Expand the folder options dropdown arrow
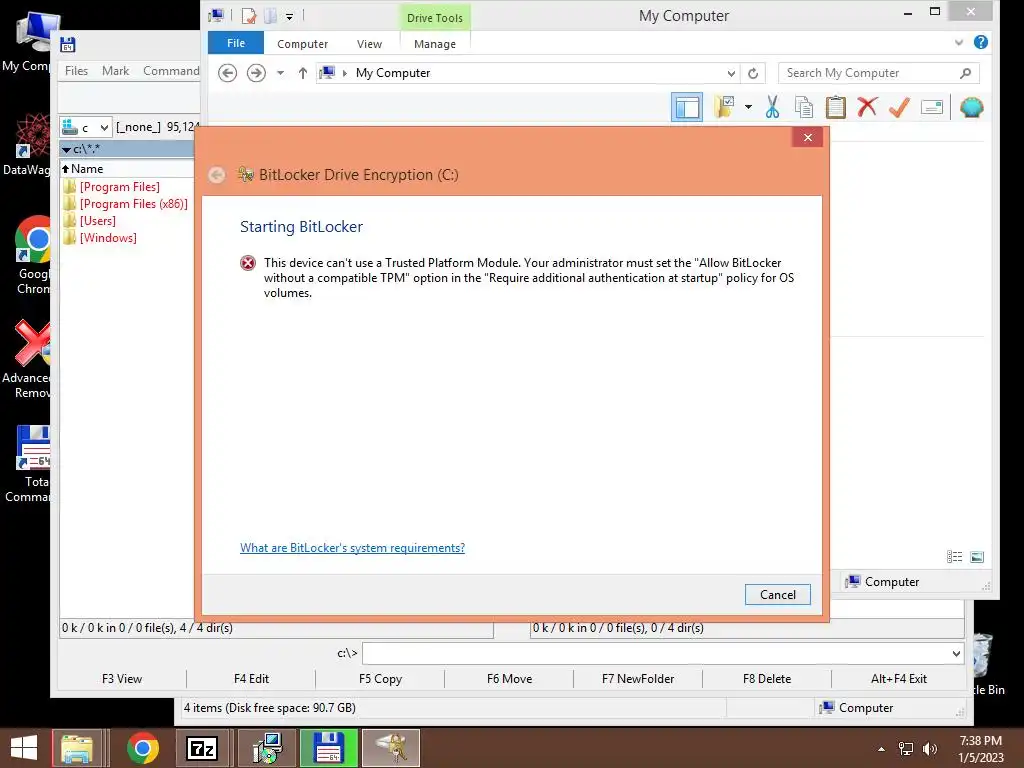1024x768 pixels. tap(748, 106)
